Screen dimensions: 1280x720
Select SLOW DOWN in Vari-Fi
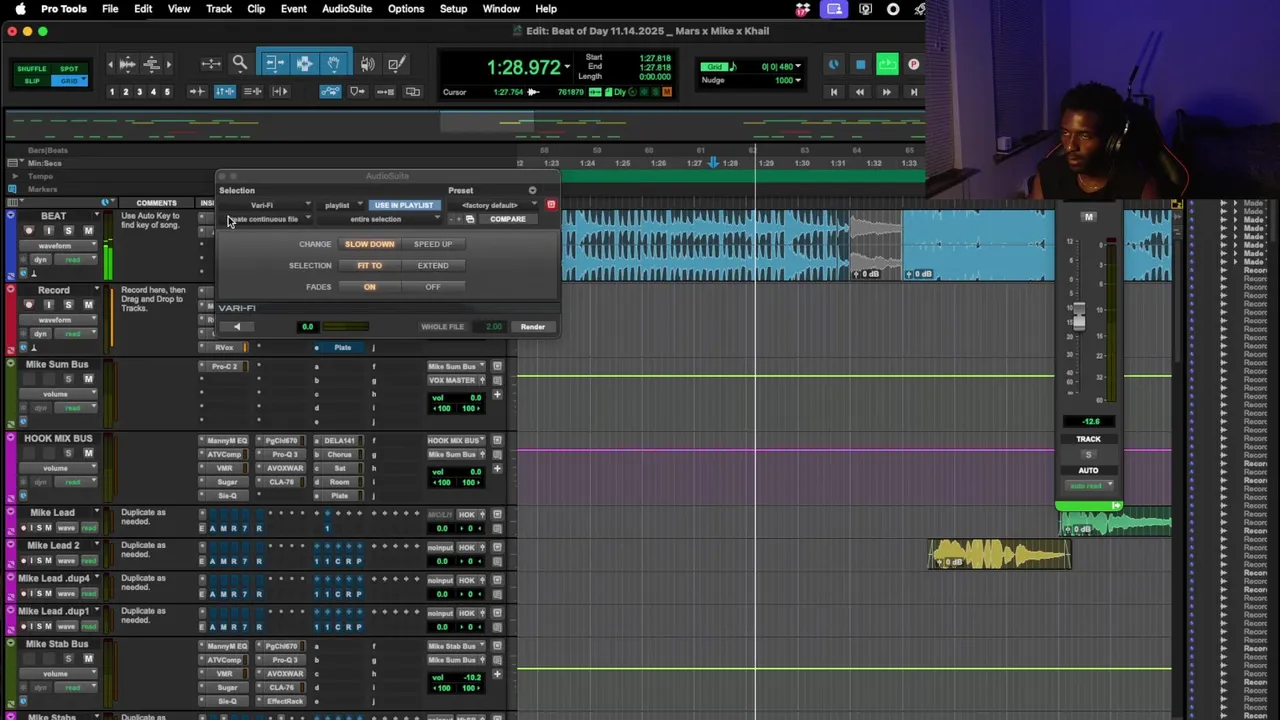[370, 244]
